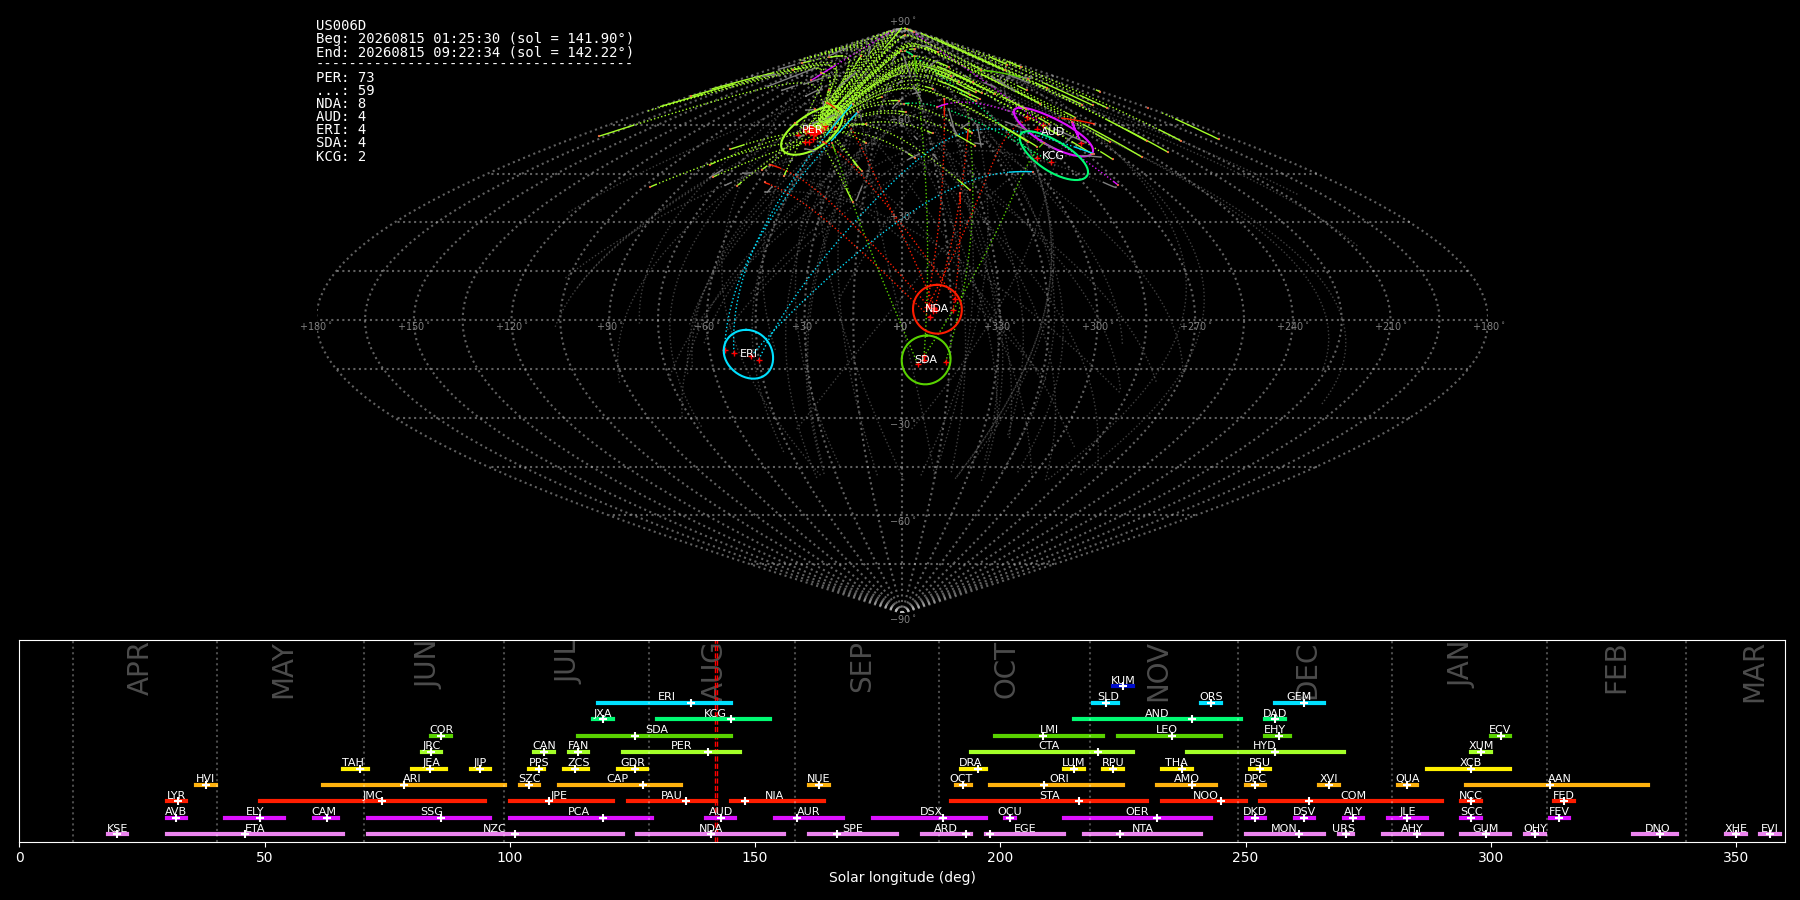Screen dimensions: 1800x900
Task: Click the pink ETA shower bar
Action: [255, 834]
